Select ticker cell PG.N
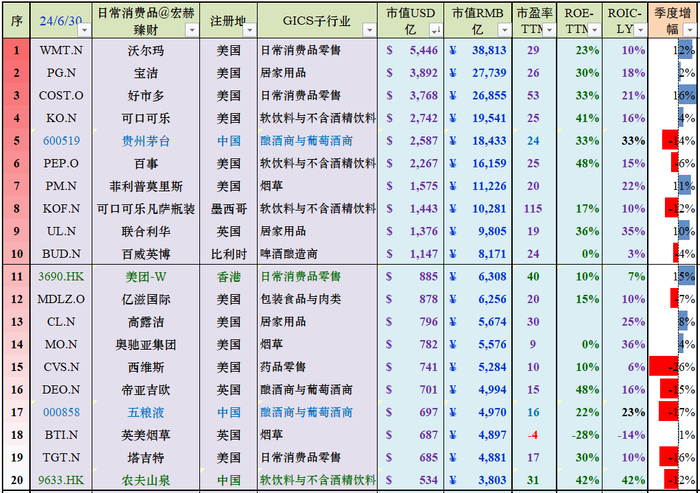The image size is (700, 493). click(x=61, y=73)
